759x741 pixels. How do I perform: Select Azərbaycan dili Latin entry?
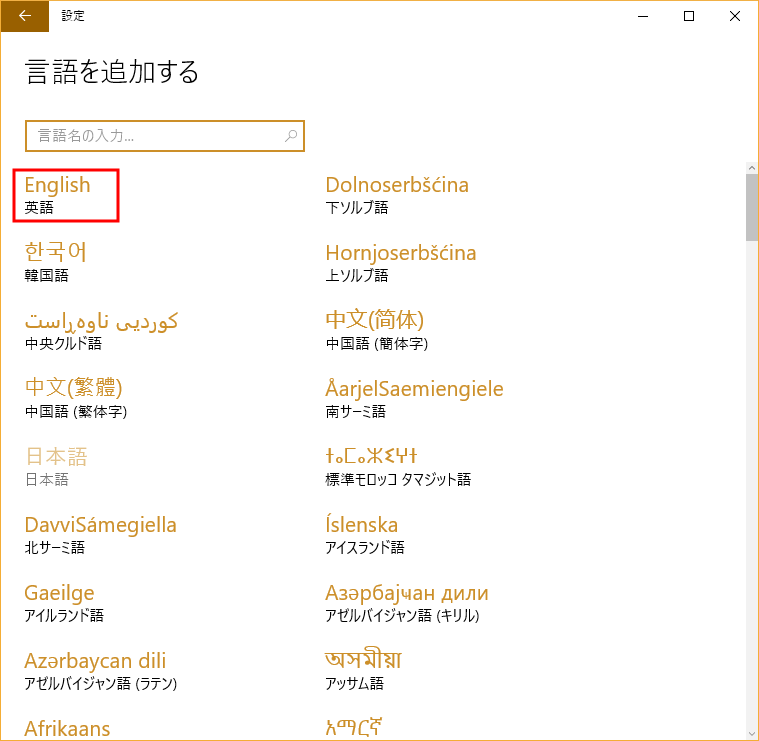95,670
